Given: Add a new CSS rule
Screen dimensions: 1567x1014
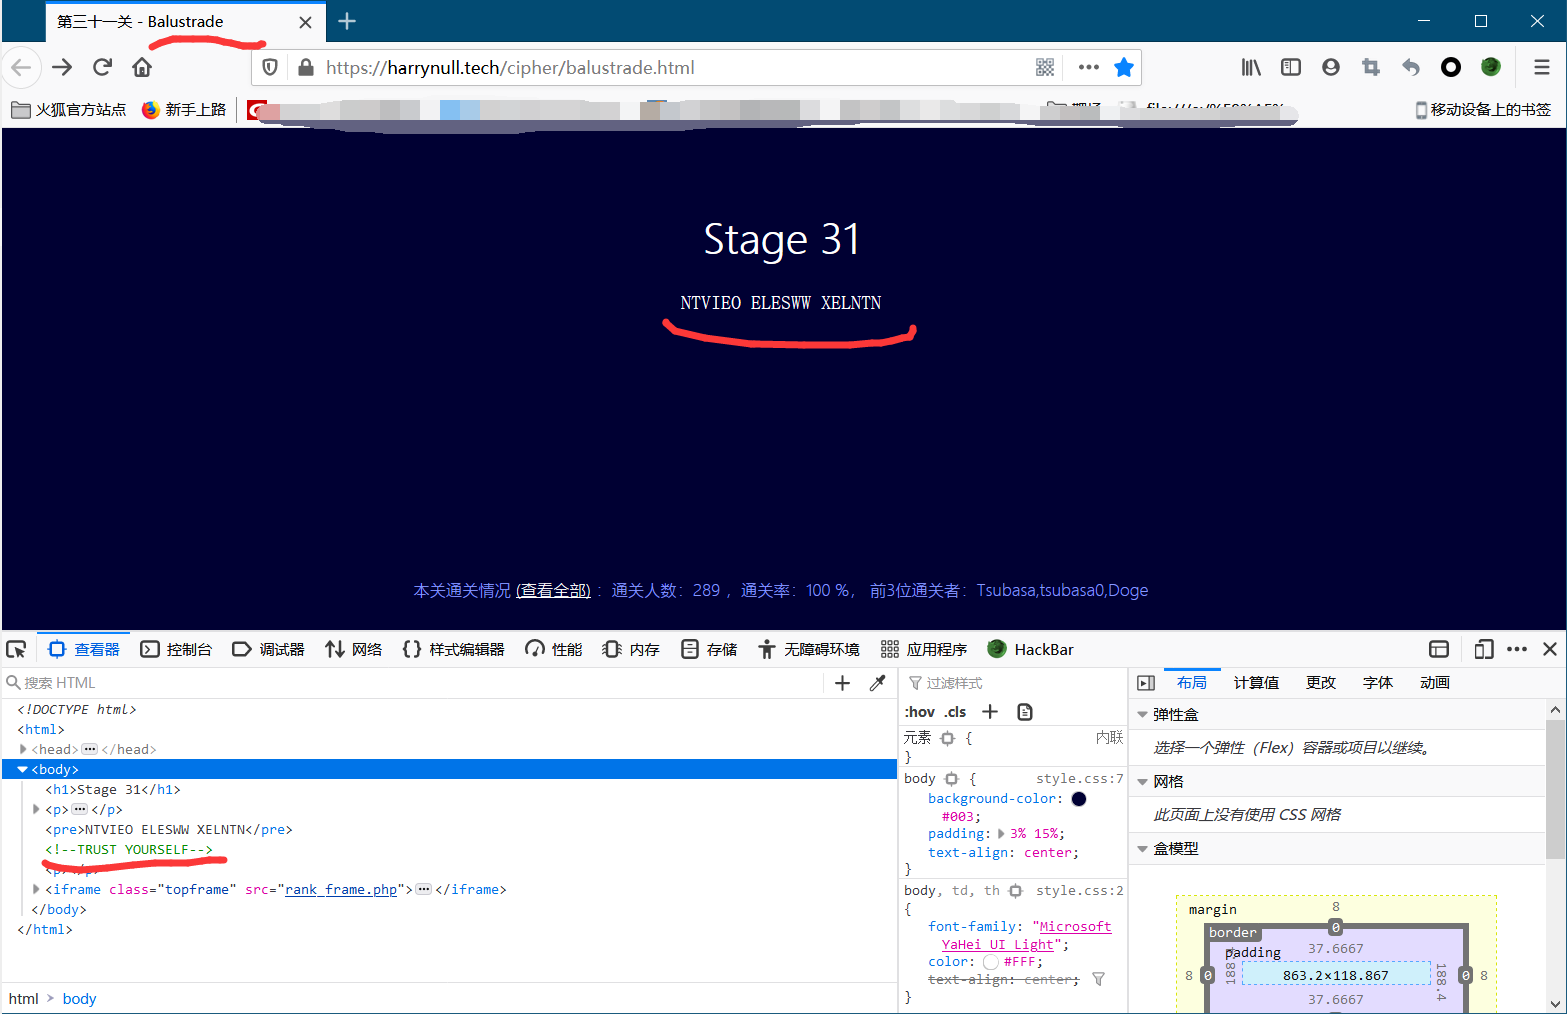Looking at the screenshot, I should click(x=990, y=712).
